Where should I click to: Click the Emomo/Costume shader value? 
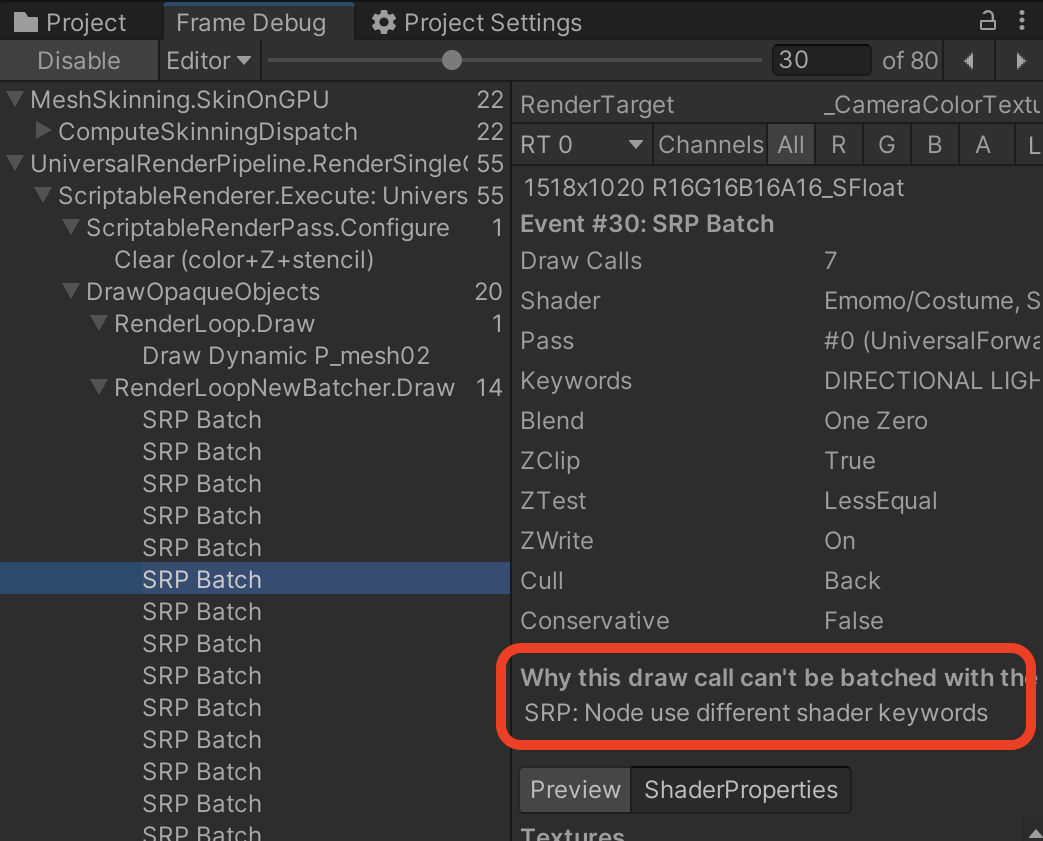(x=933, y=301)
